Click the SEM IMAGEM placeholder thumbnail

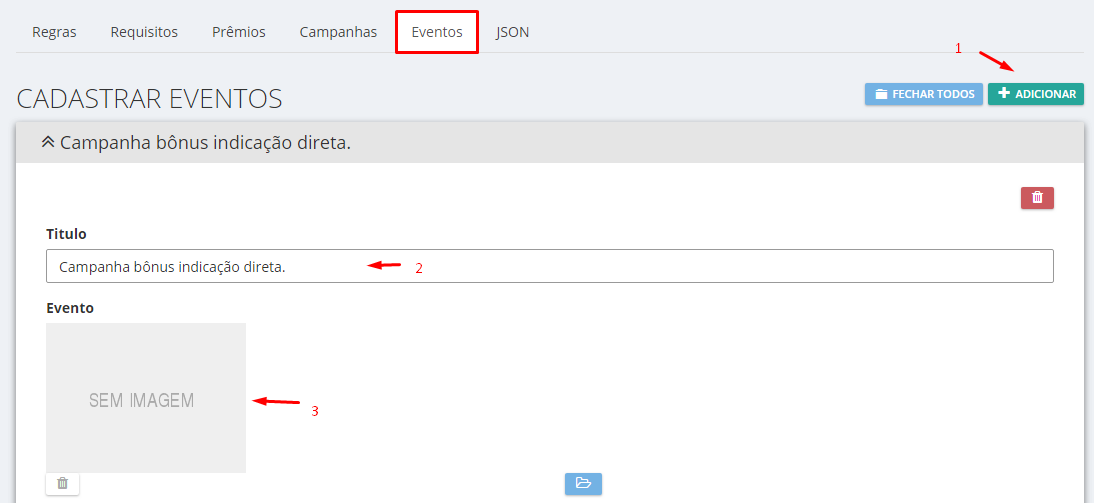(146, 398)
